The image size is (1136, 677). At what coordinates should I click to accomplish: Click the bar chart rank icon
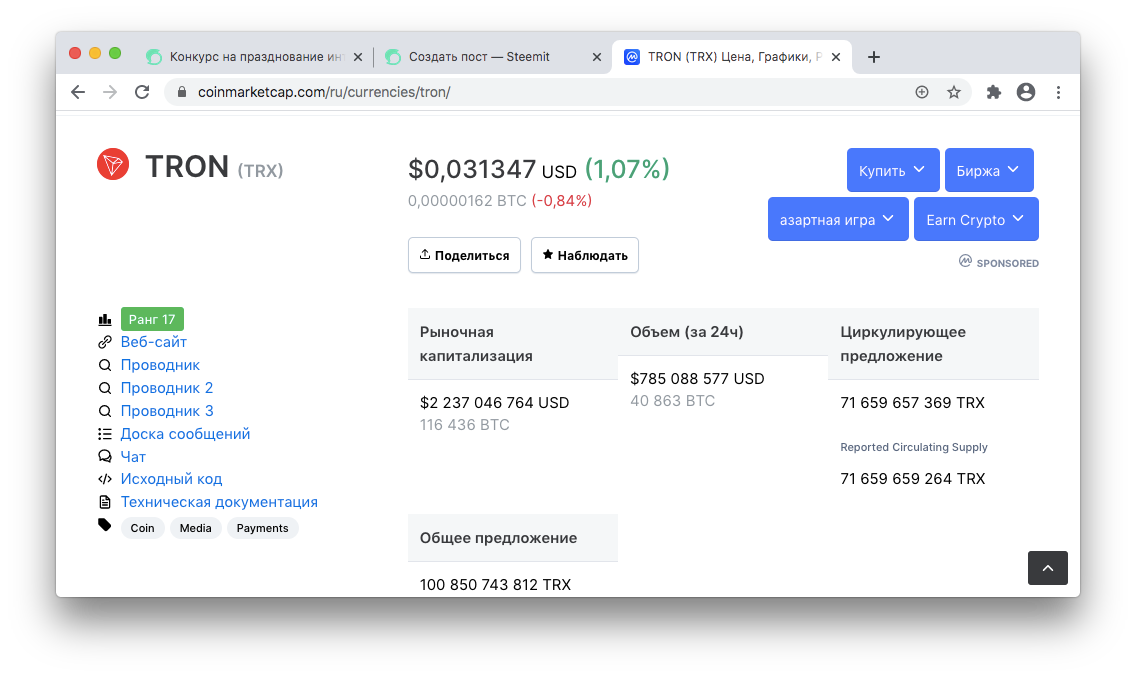pos(105,319)
